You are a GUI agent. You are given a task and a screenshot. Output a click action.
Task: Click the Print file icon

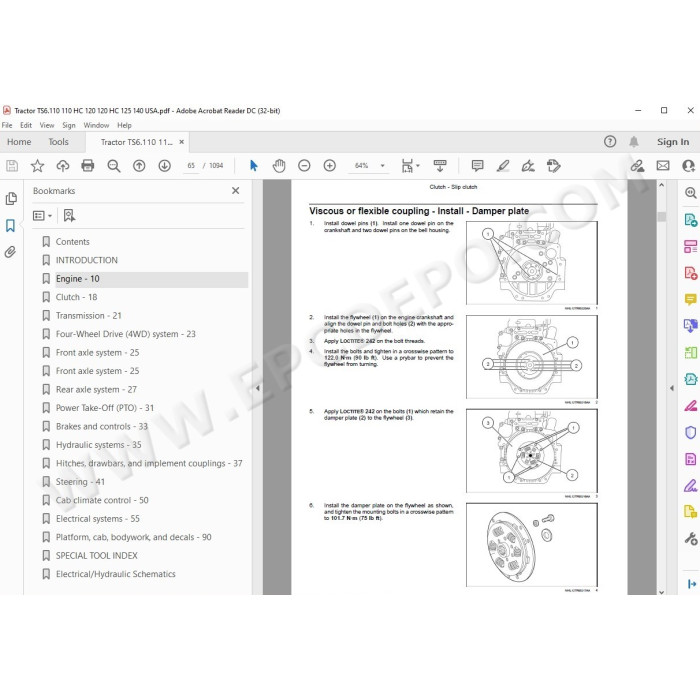(88, 166)
